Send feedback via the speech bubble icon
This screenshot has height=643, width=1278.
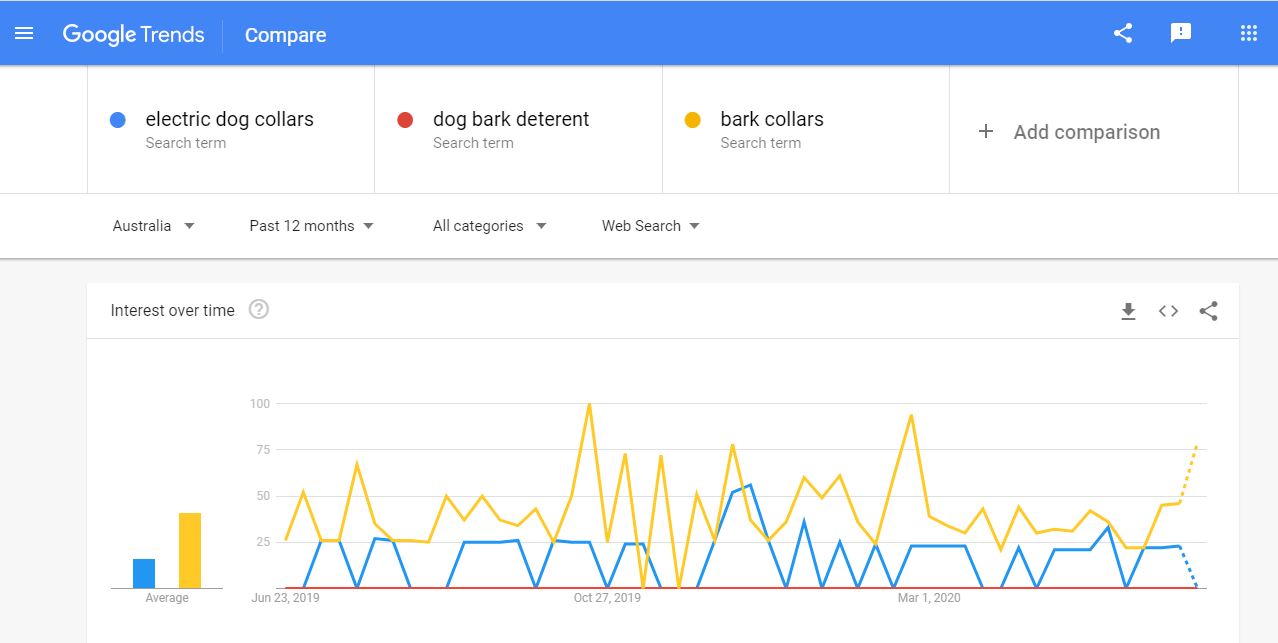pyautogui.click(x=1181, y=32)
